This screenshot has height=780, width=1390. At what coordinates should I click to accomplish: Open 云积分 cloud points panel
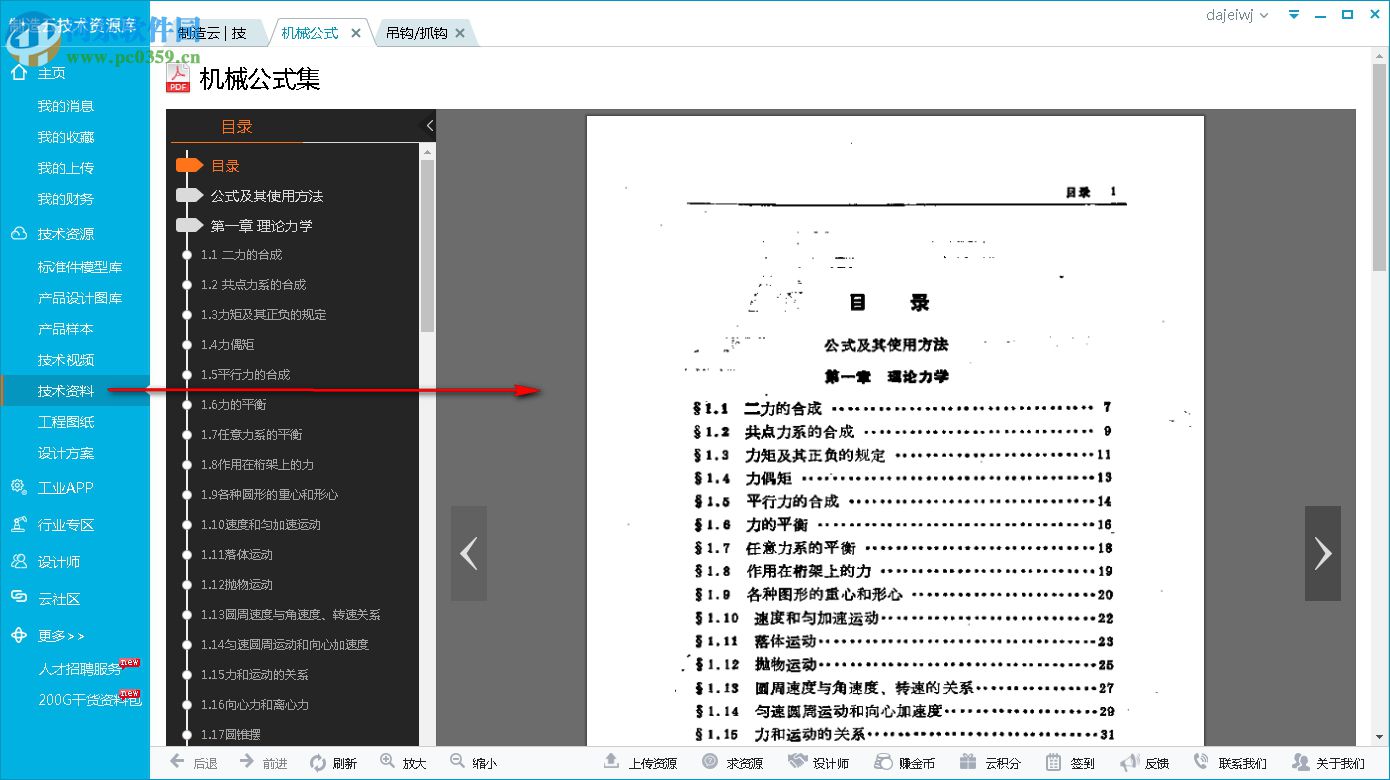[x=990, y=761]
